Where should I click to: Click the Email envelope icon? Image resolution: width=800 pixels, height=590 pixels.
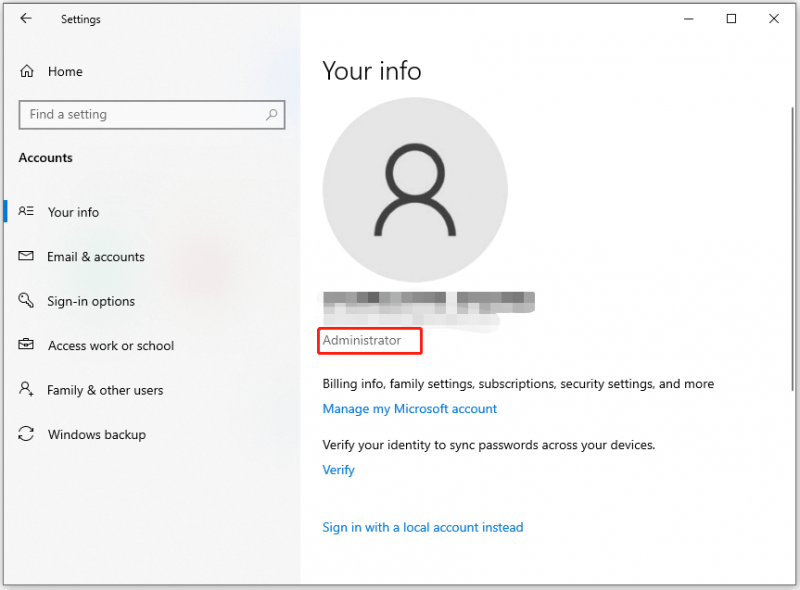pyautogui.click(x=26, y=256)
